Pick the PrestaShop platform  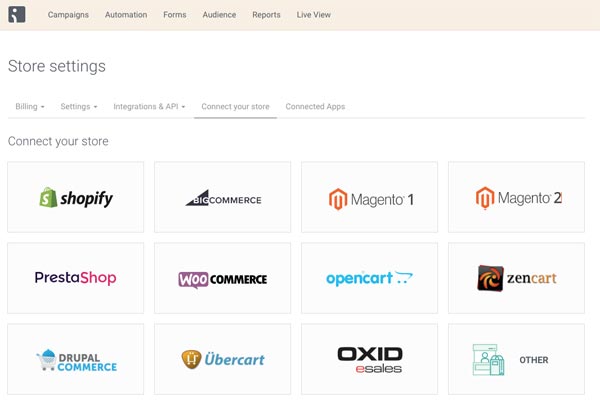tap(76, 278)
